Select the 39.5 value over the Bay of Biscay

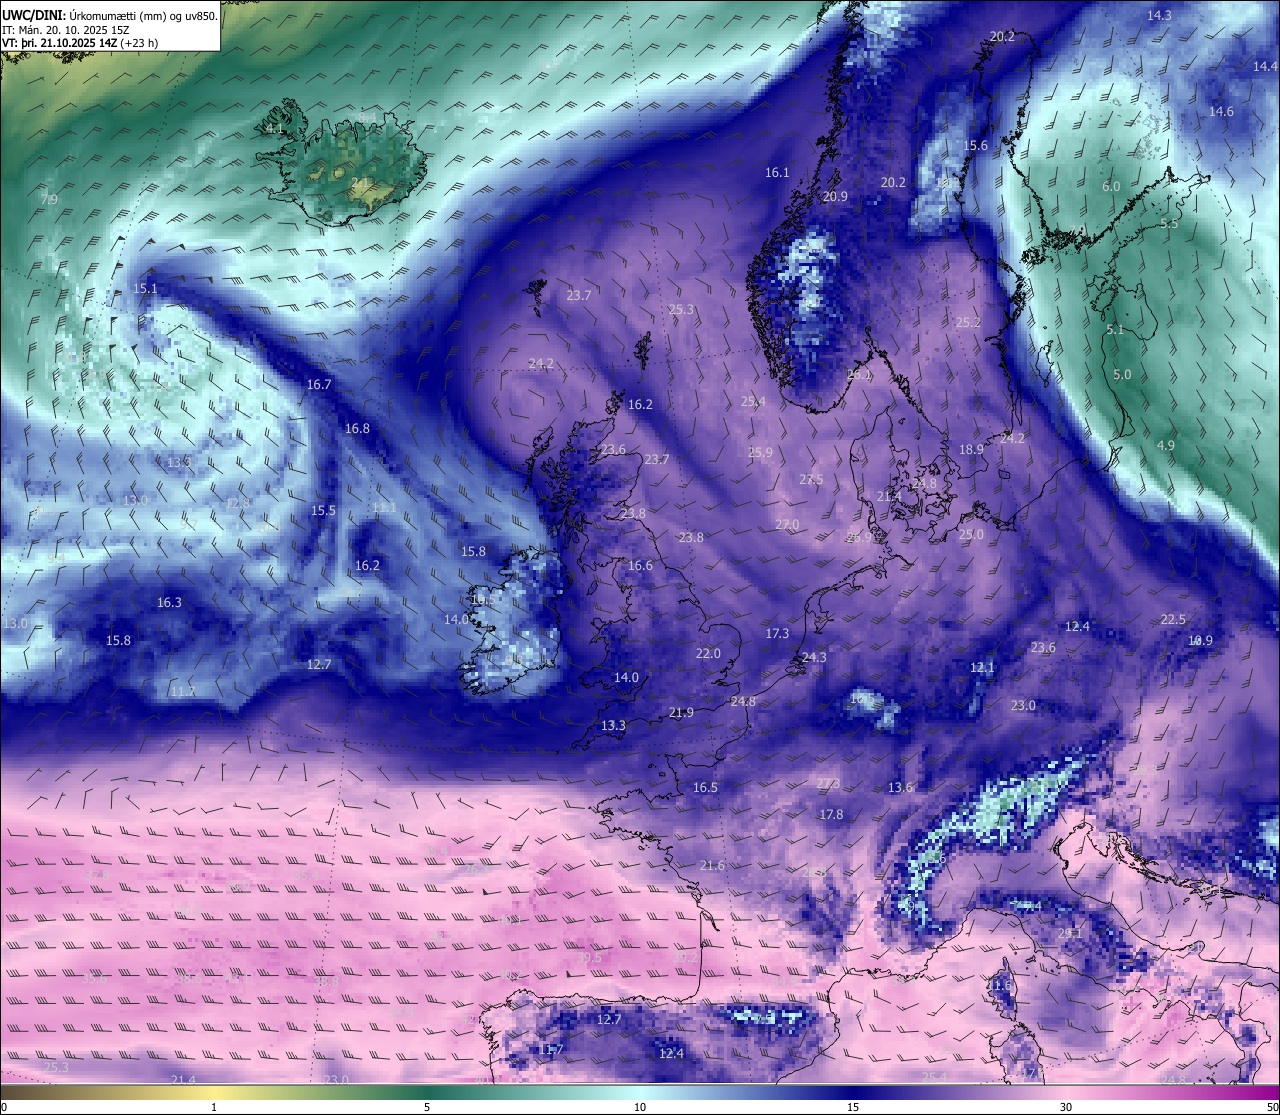tap(590, 957)
